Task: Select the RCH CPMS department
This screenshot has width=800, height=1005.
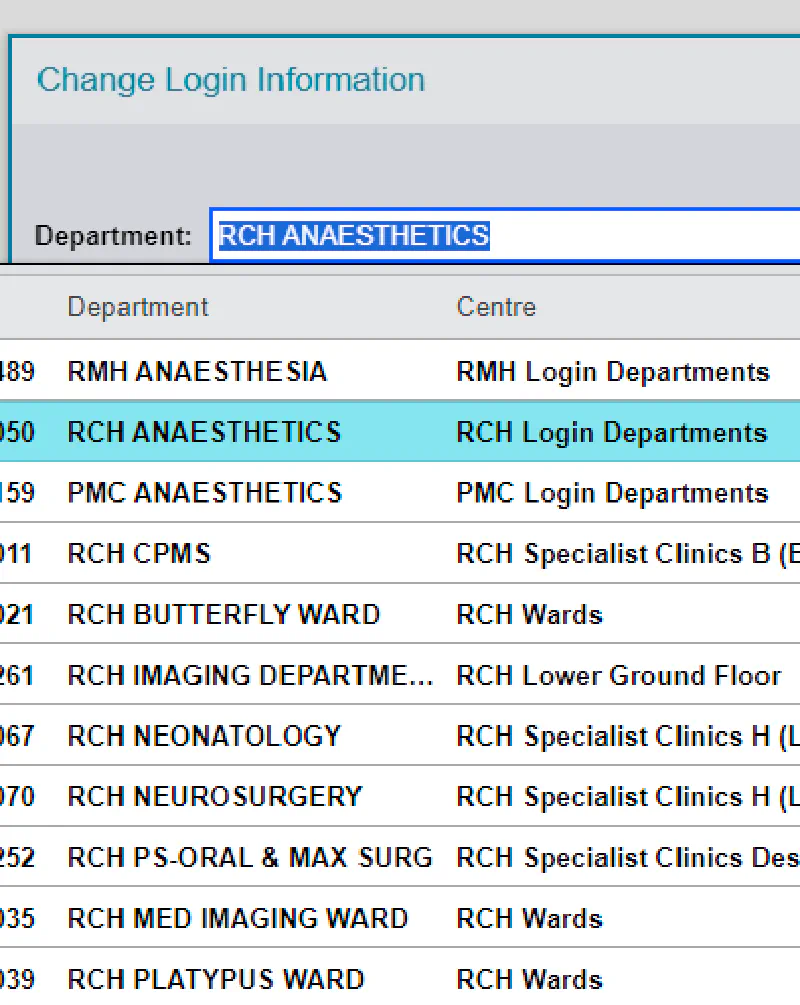Action: click(x=137, y=553)
